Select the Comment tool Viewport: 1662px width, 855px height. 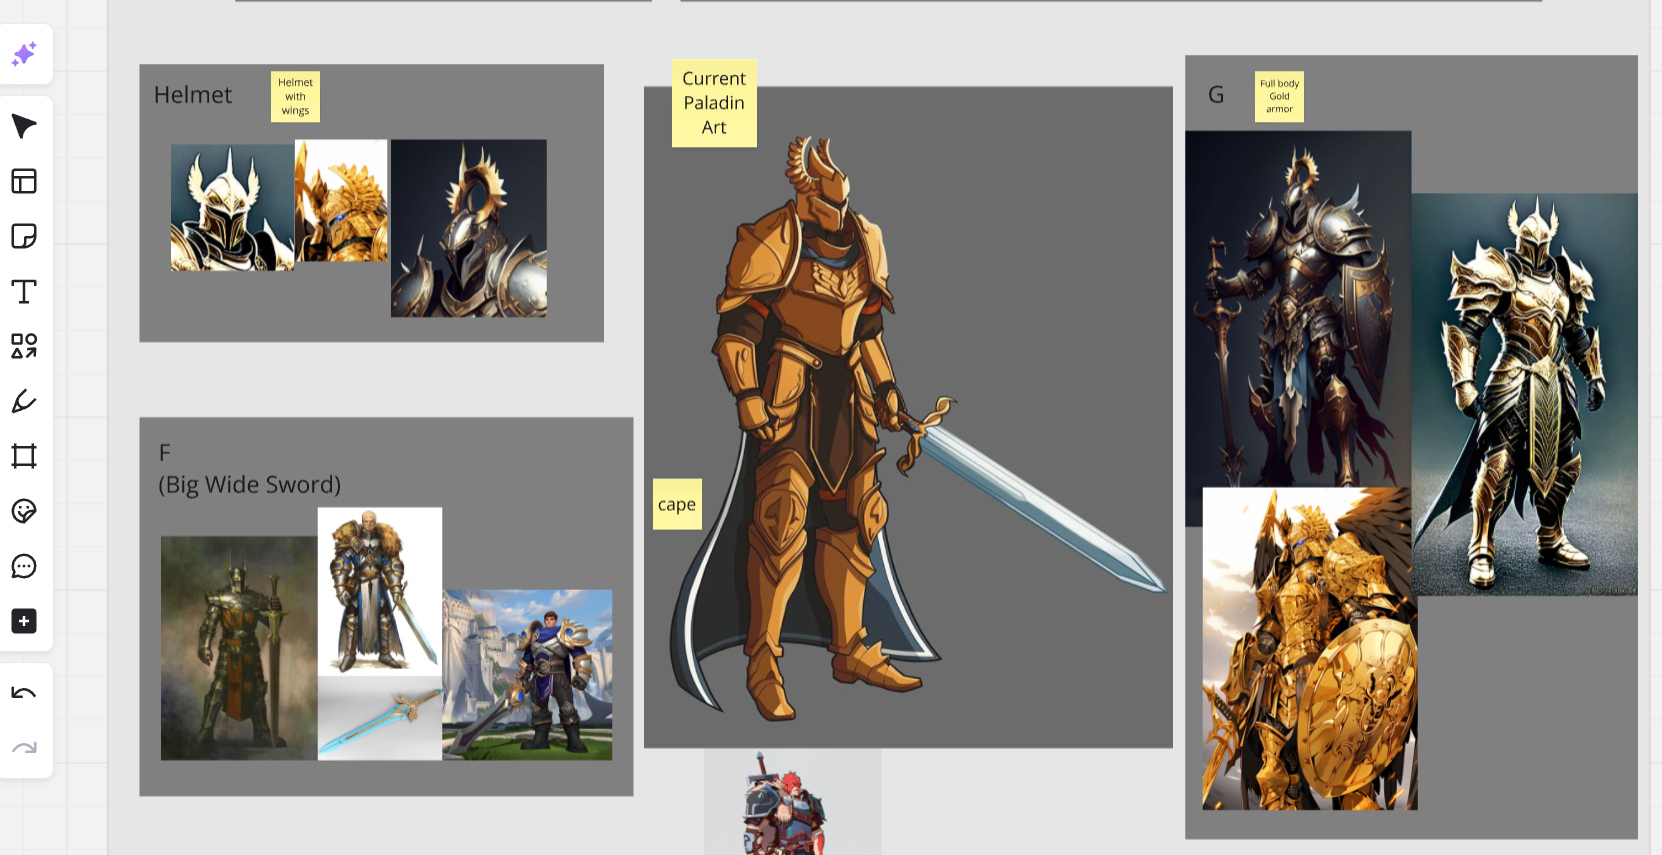24,566
